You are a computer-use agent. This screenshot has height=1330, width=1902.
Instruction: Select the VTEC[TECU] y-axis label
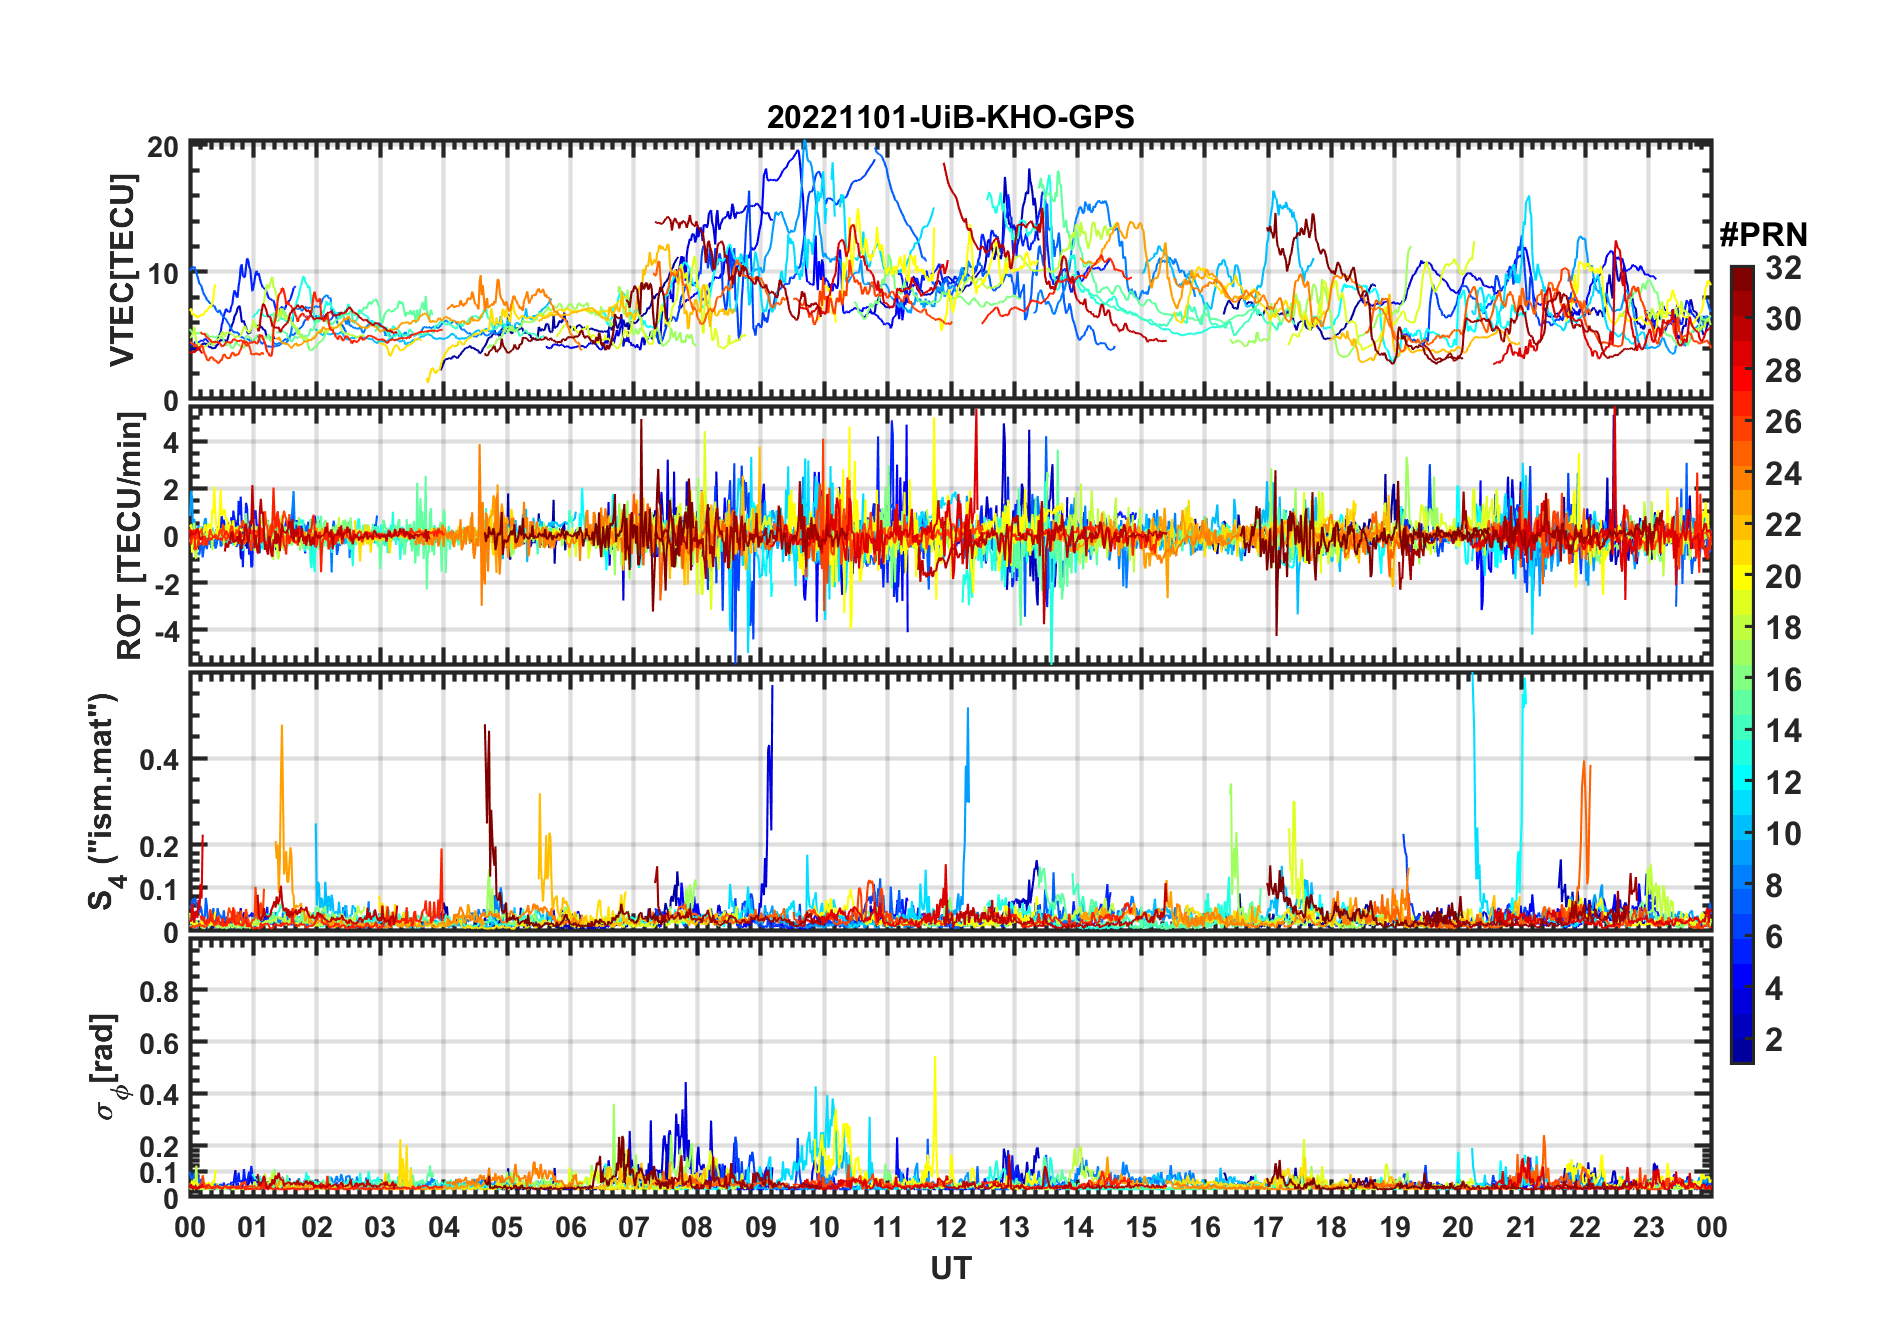122,270
